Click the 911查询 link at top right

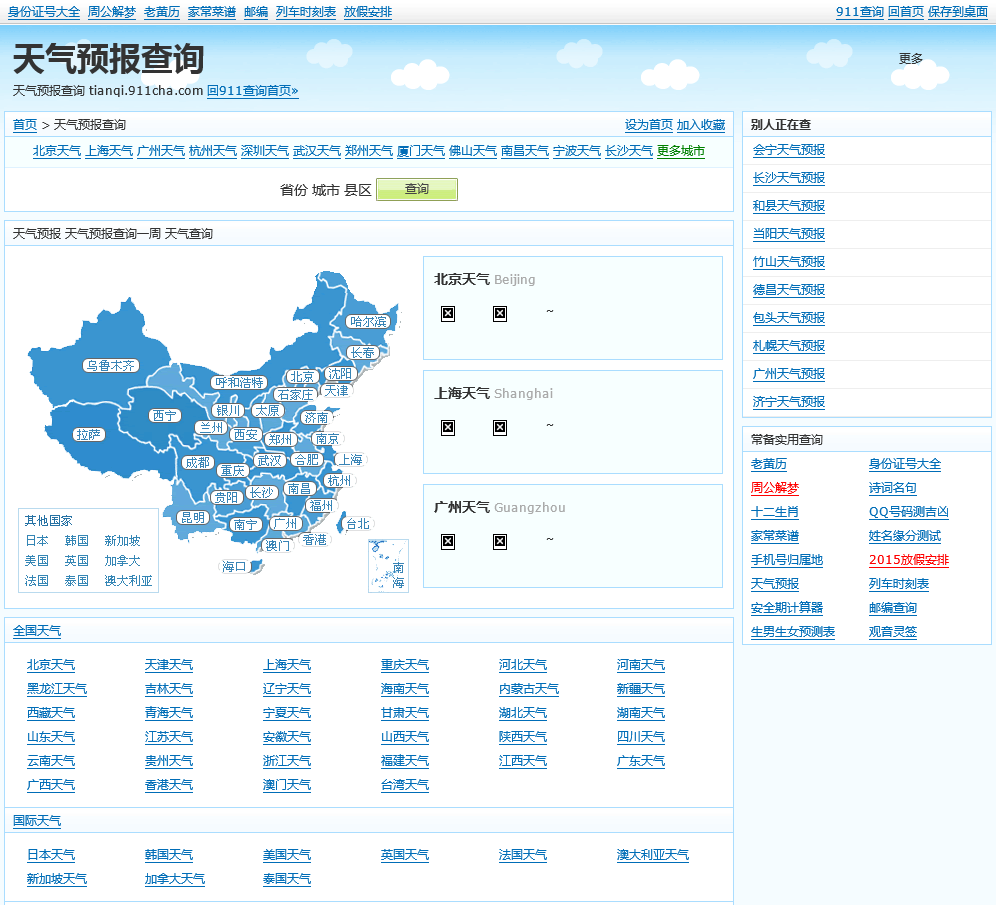(859, 12)
